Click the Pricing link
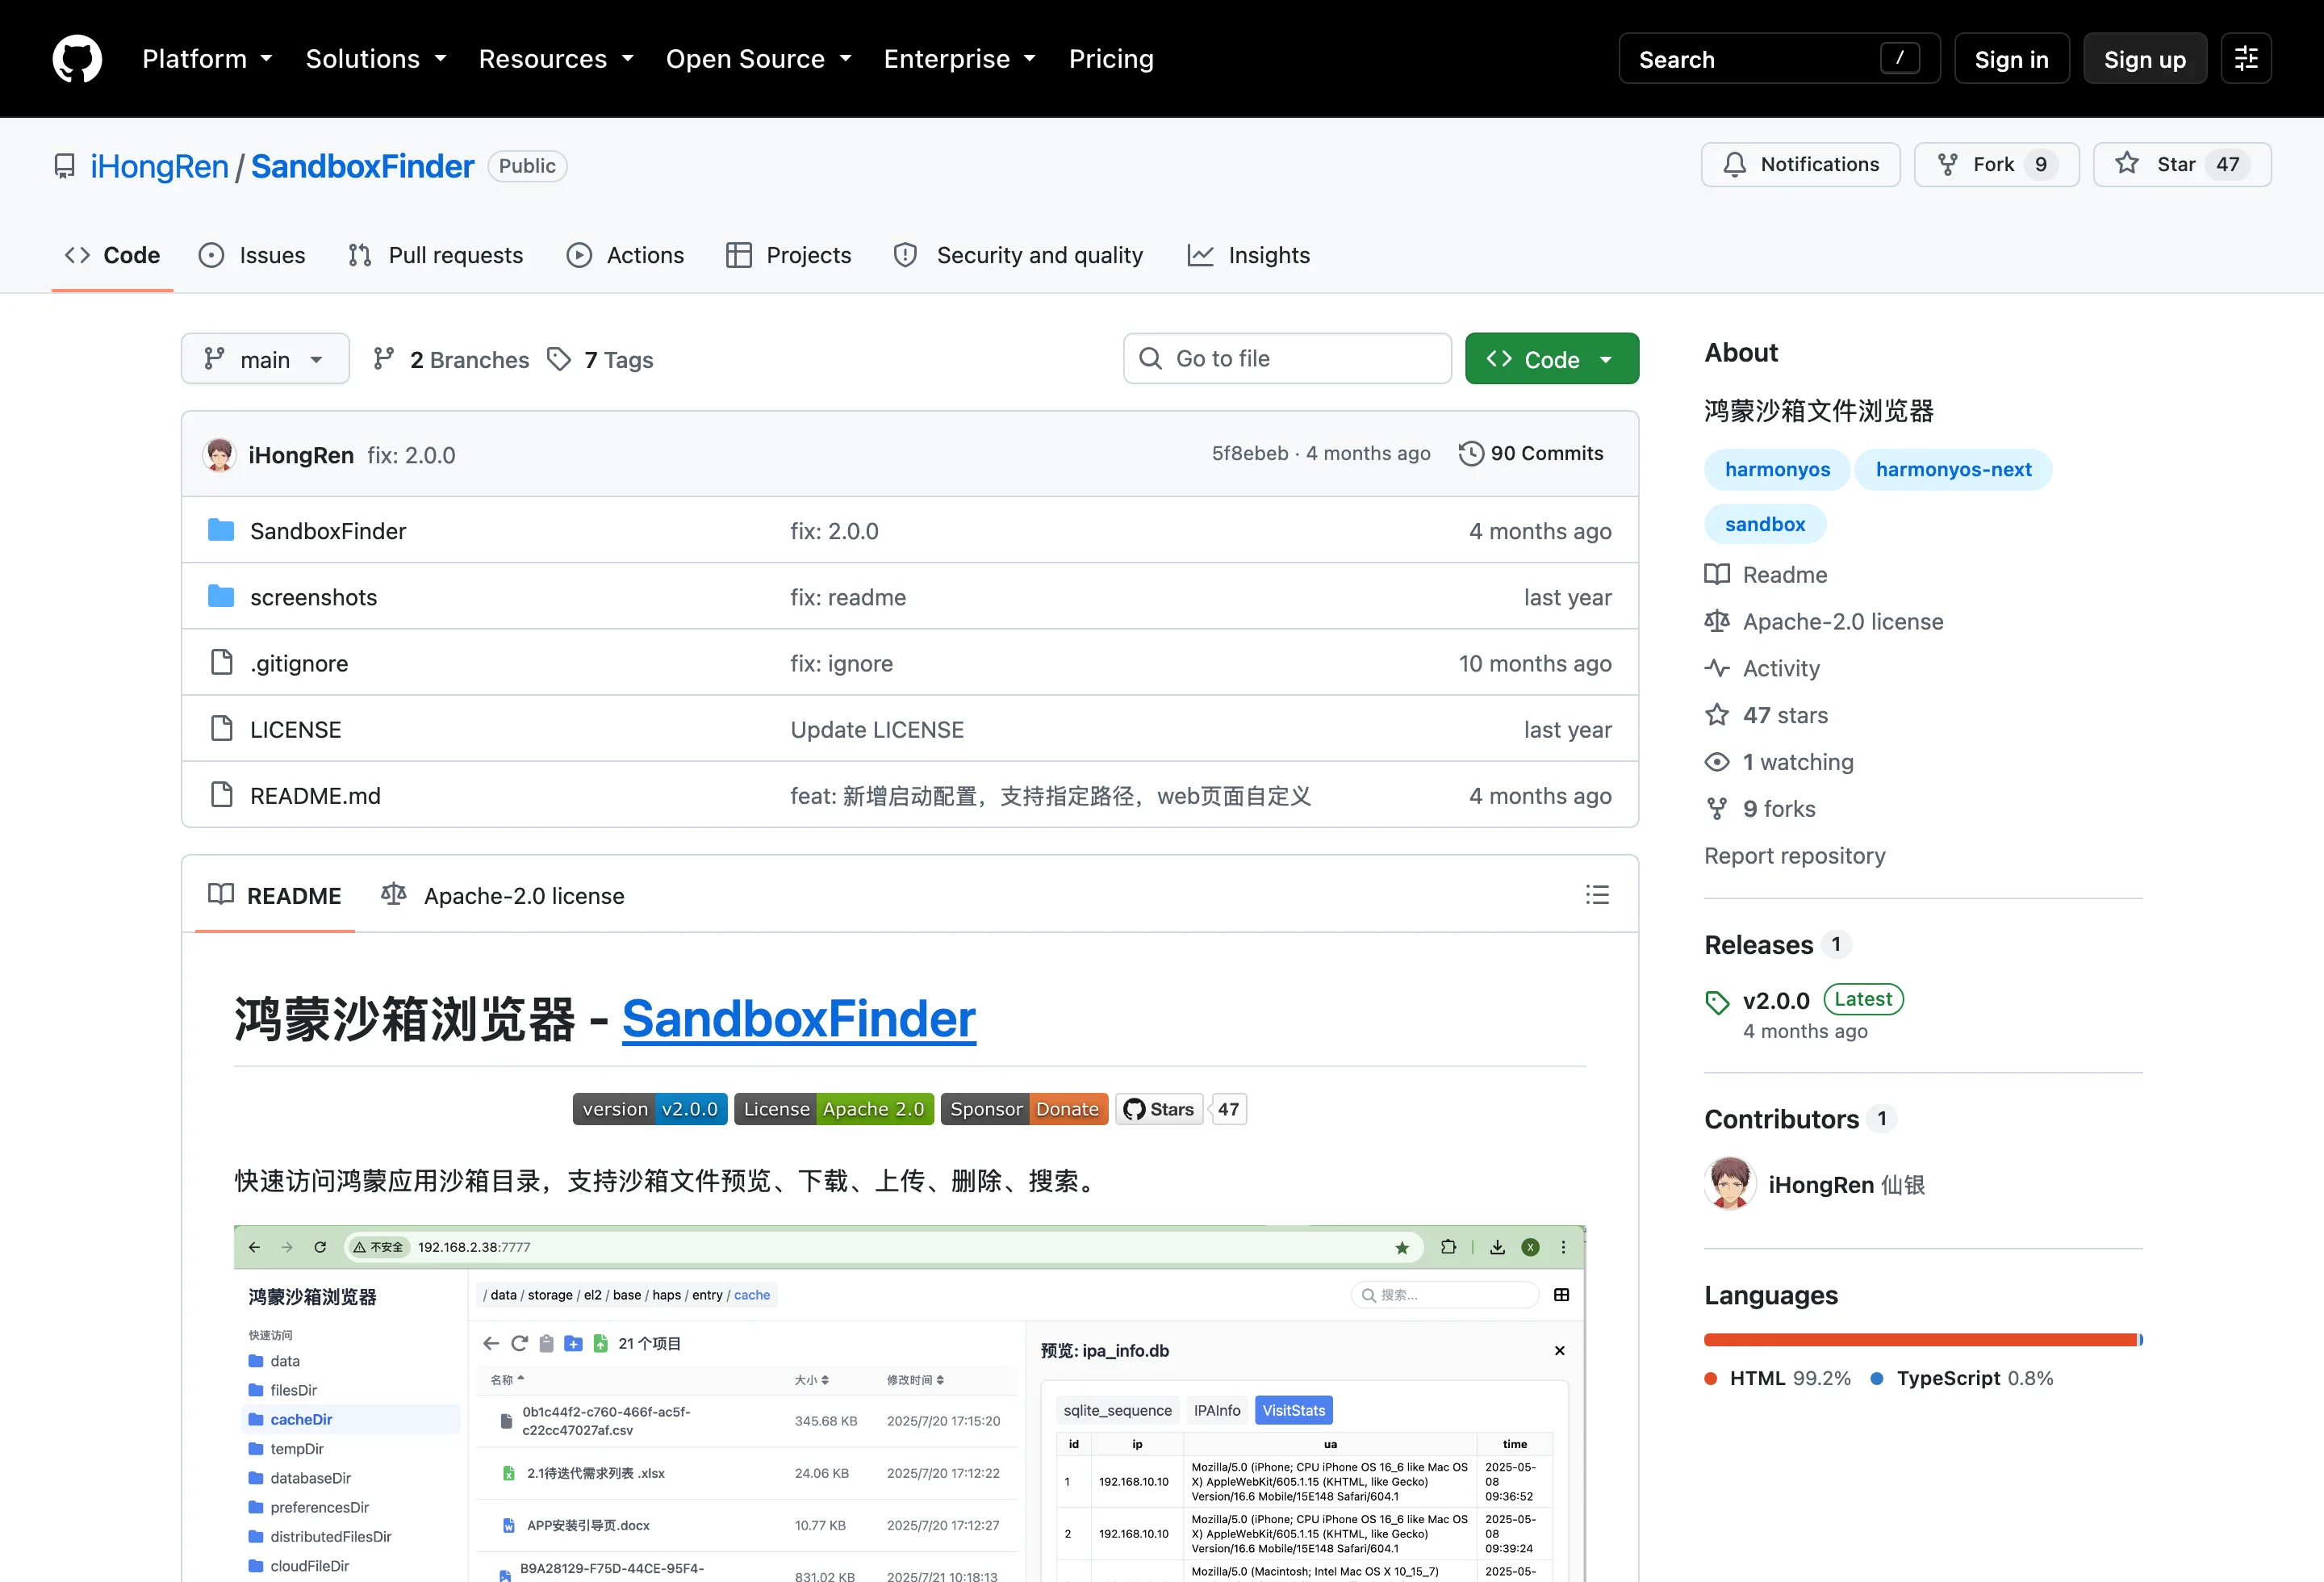 1111,59
